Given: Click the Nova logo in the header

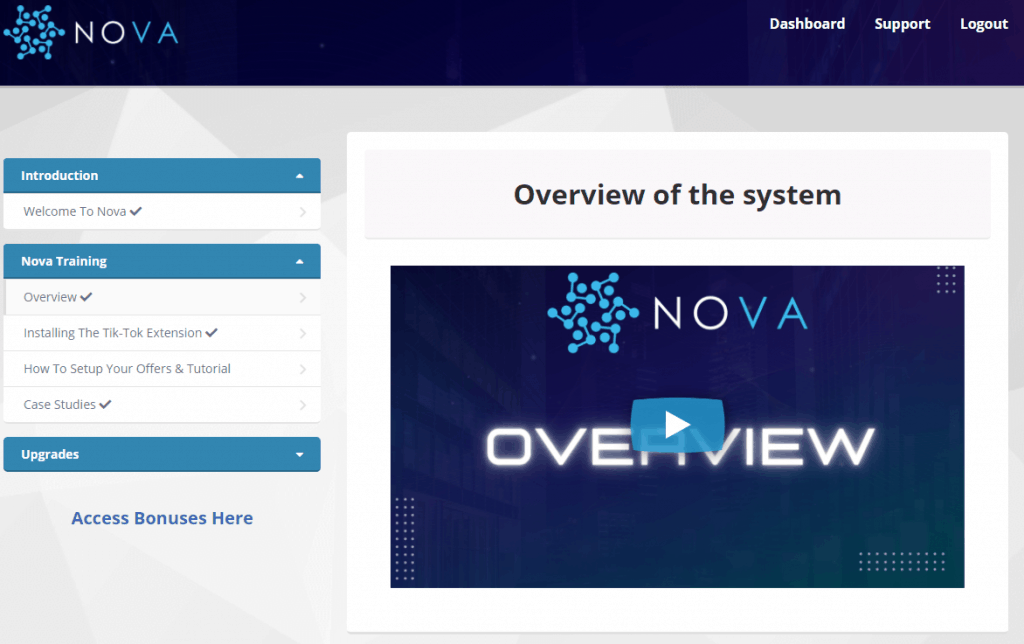Looking at the screenshot, I should coord(90,32).
